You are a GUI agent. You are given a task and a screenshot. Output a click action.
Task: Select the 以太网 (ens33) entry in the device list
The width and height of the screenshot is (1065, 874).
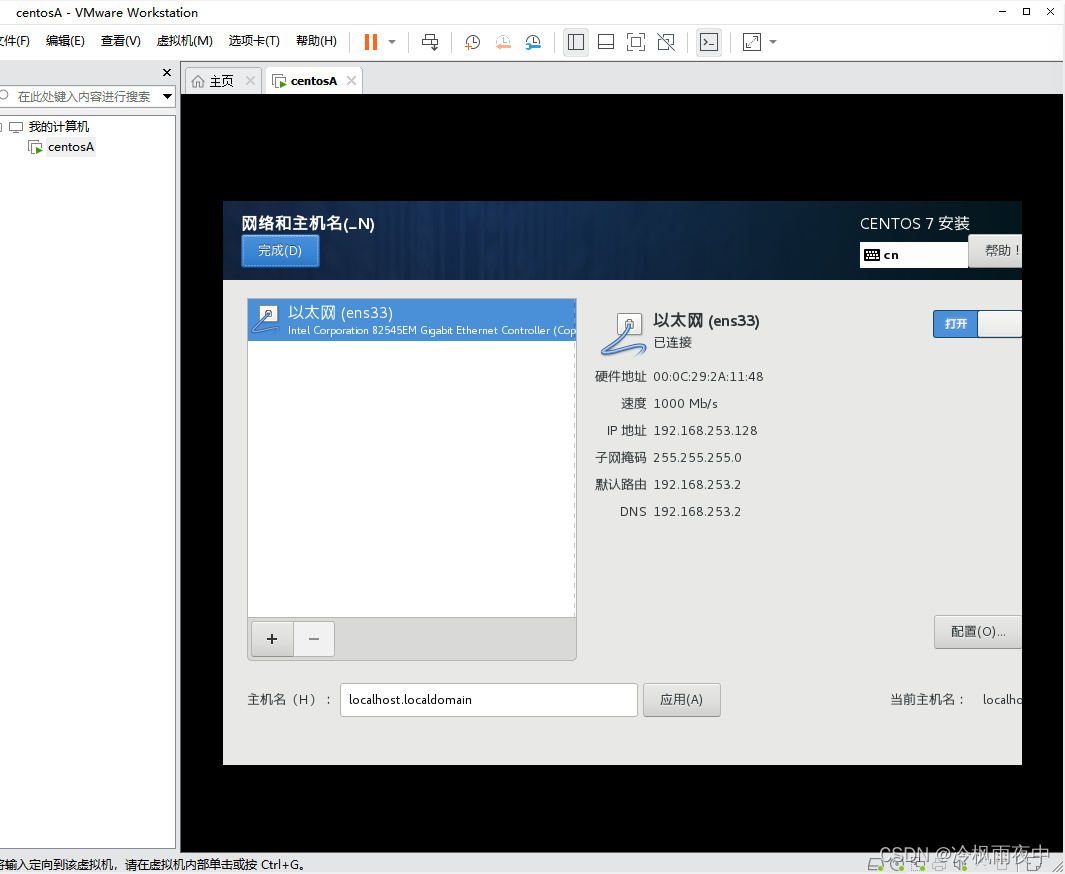412,321
